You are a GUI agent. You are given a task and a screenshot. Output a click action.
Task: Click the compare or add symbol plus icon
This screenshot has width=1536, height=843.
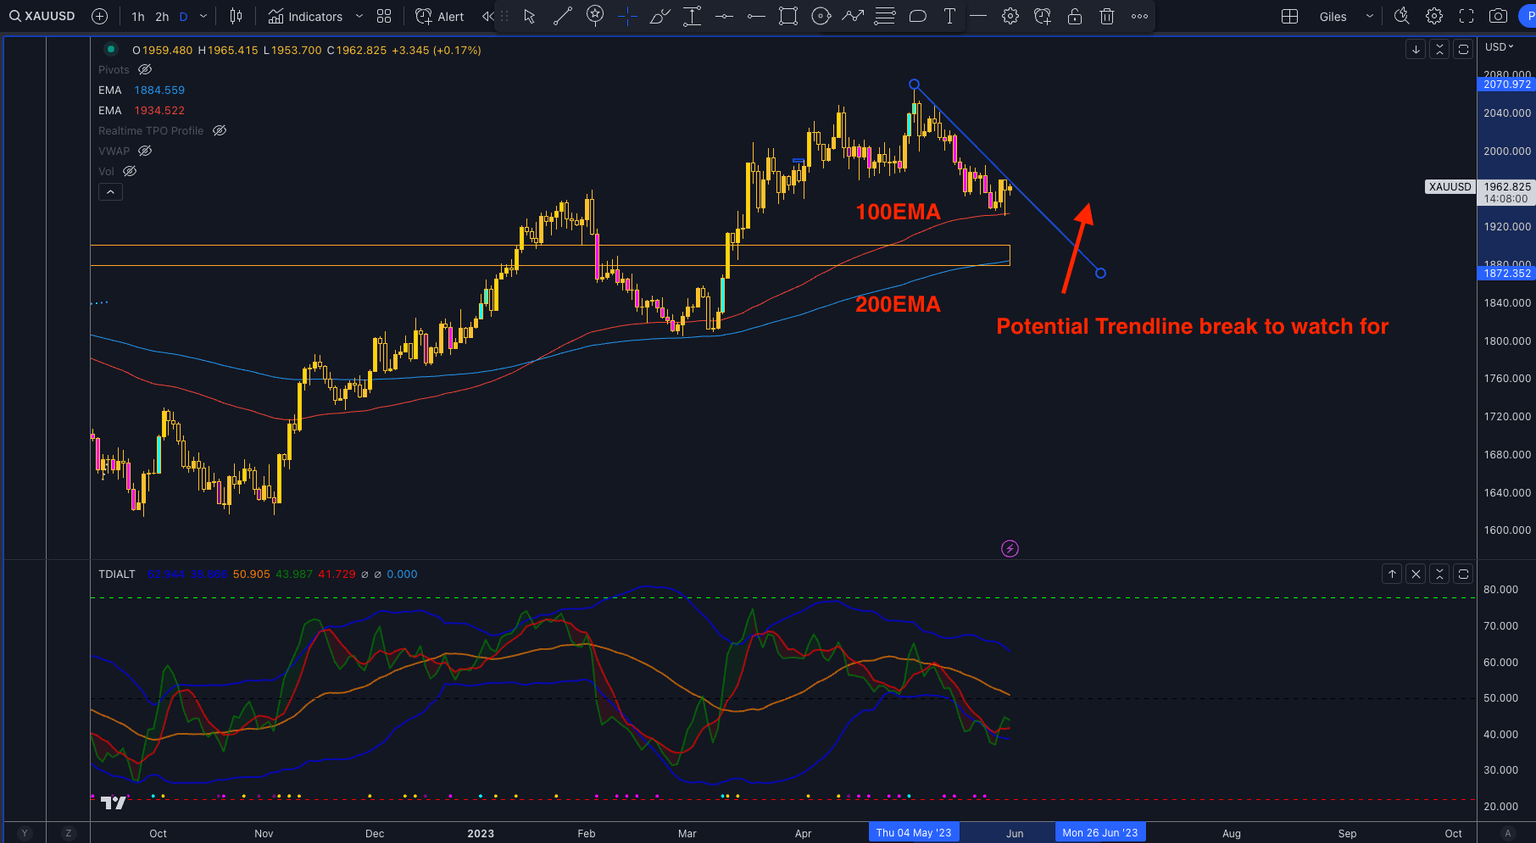point(99,16)
